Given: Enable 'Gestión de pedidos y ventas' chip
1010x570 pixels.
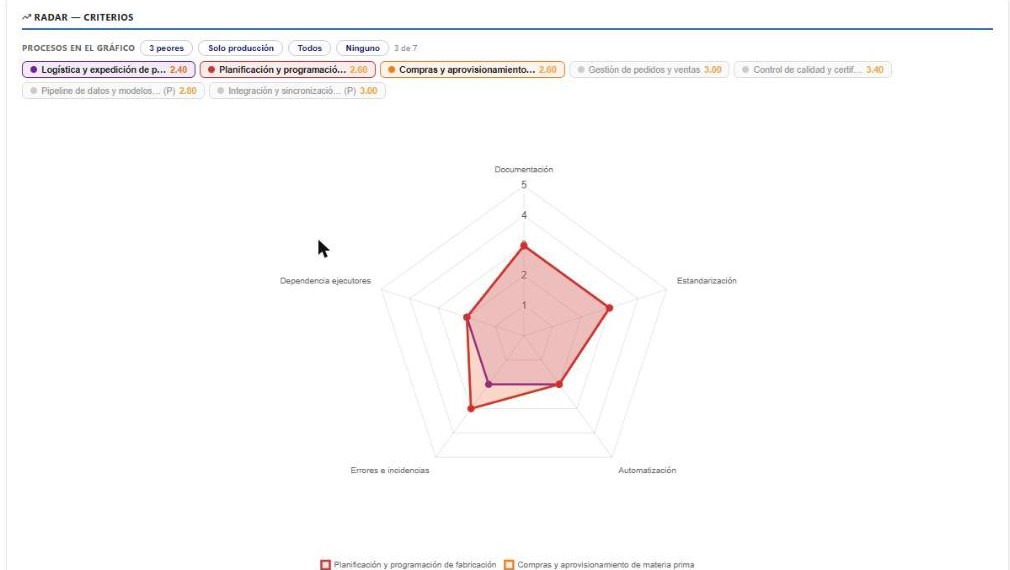Looking at the screenshot, I should pos(649,70).
